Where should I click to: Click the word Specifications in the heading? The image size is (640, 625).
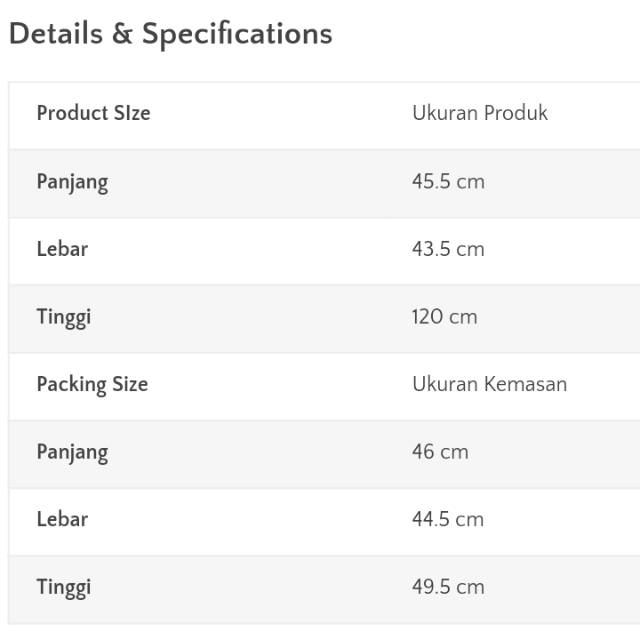click(x=237, y=35)
